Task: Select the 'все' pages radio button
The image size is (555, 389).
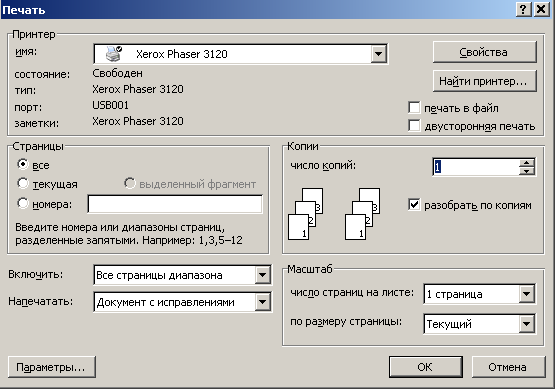Action: (x=23, y=164)
